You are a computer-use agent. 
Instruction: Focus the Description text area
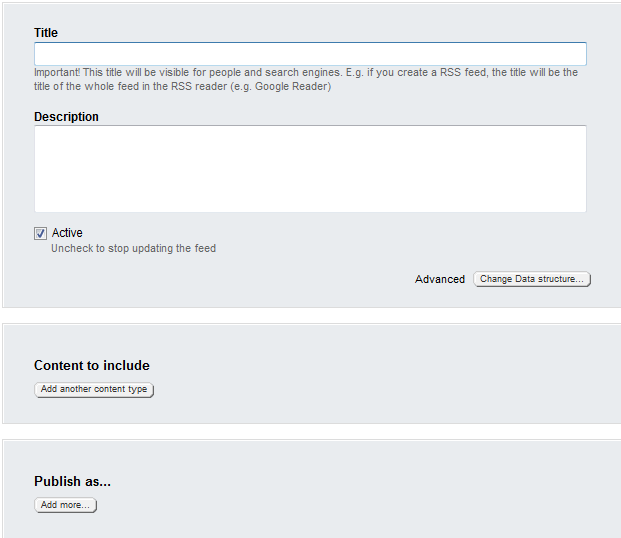pos(310,168)
